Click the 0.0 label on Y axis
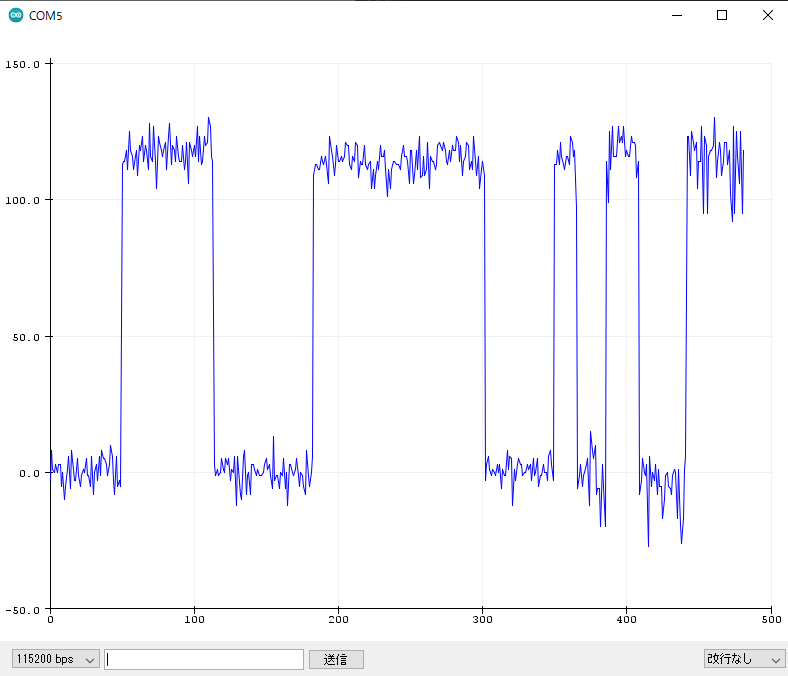Viewport: 788px width, 676px height. coord(30,473)
